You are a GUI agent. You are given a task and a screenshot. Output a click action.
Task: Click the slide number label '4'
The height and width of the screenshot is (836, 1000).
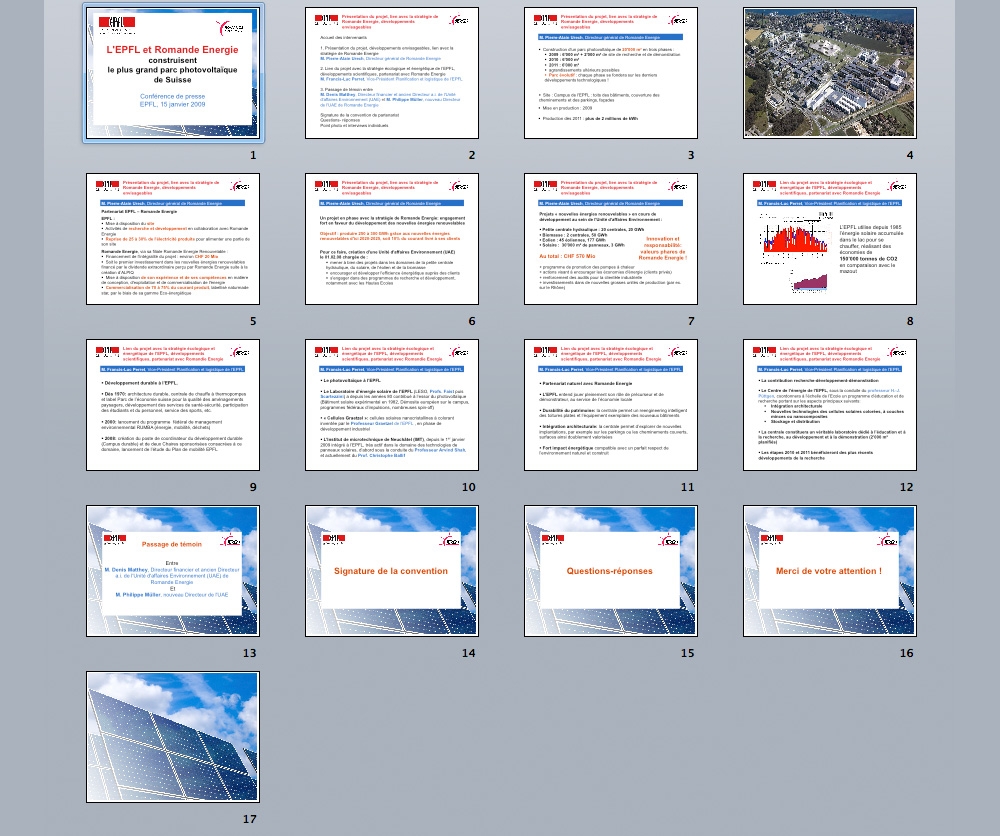click(910, 155)
